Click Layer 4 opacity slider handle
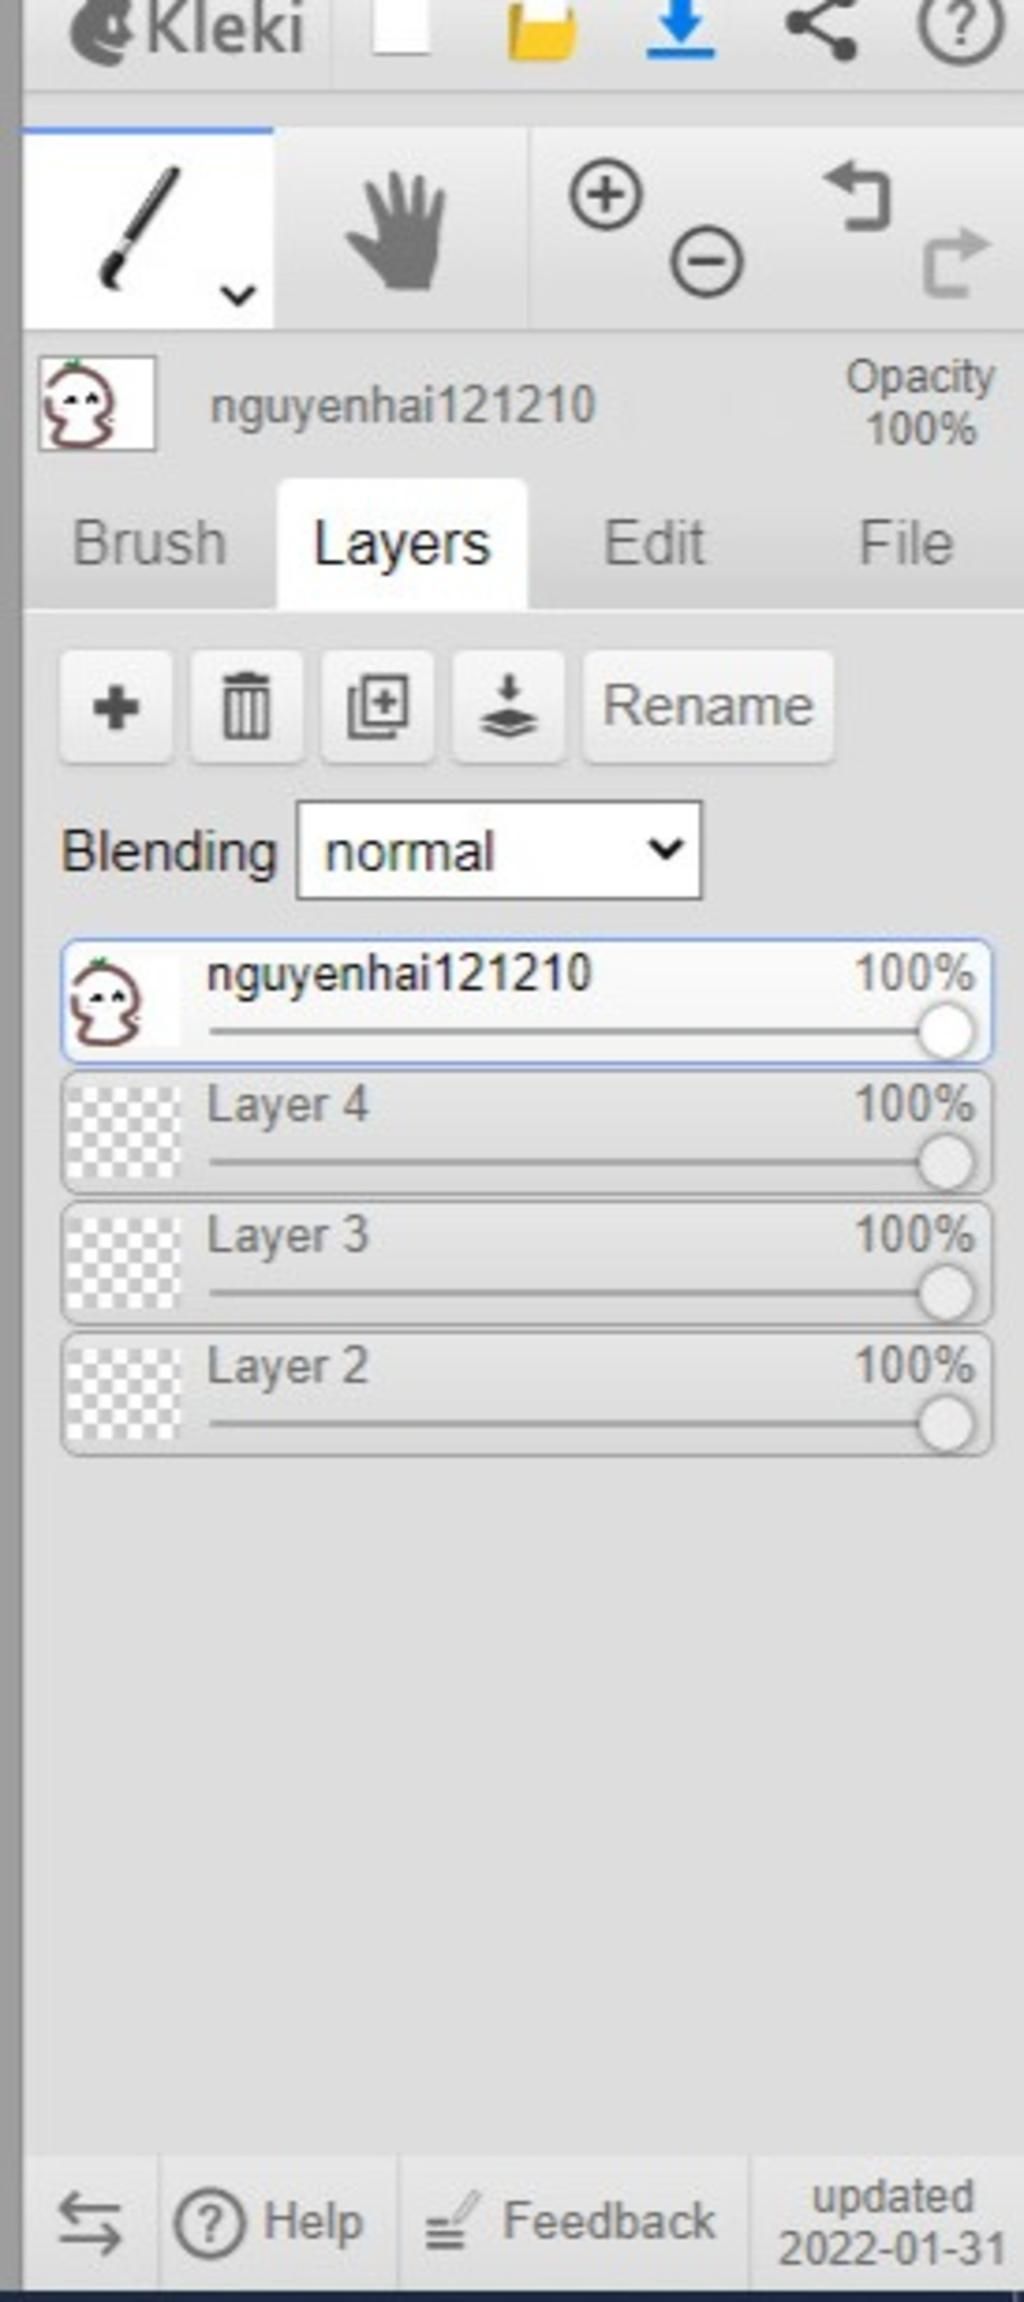This screenshot has width=1024, height=2302. click(x=945, y=1162)
